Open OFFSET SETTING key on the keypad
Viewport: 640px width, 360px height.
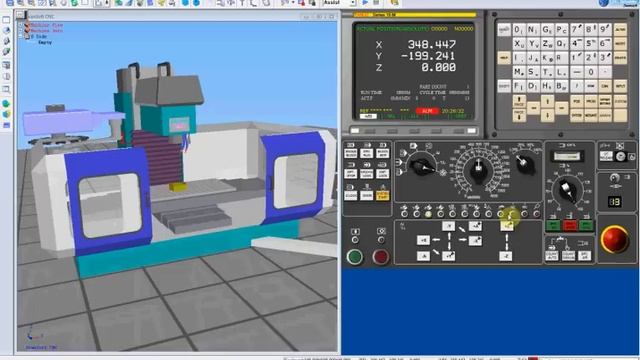click(605, 101)
